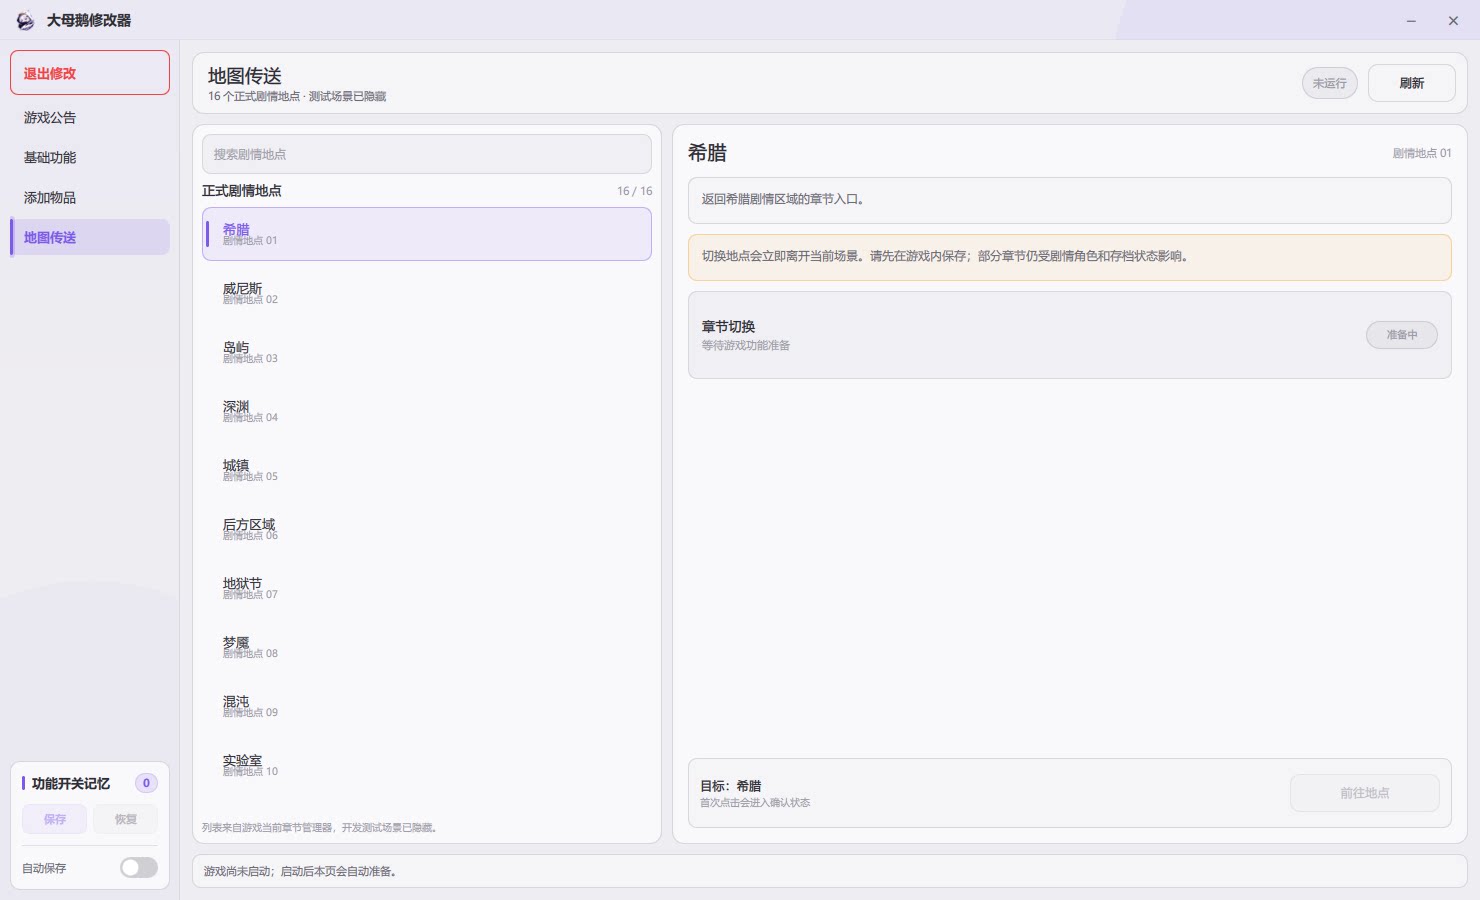This screenshot has width=1480, height=900.
Task: Click the 恢复 button in 功能开关记忆
Action: (x=125, y=819)
